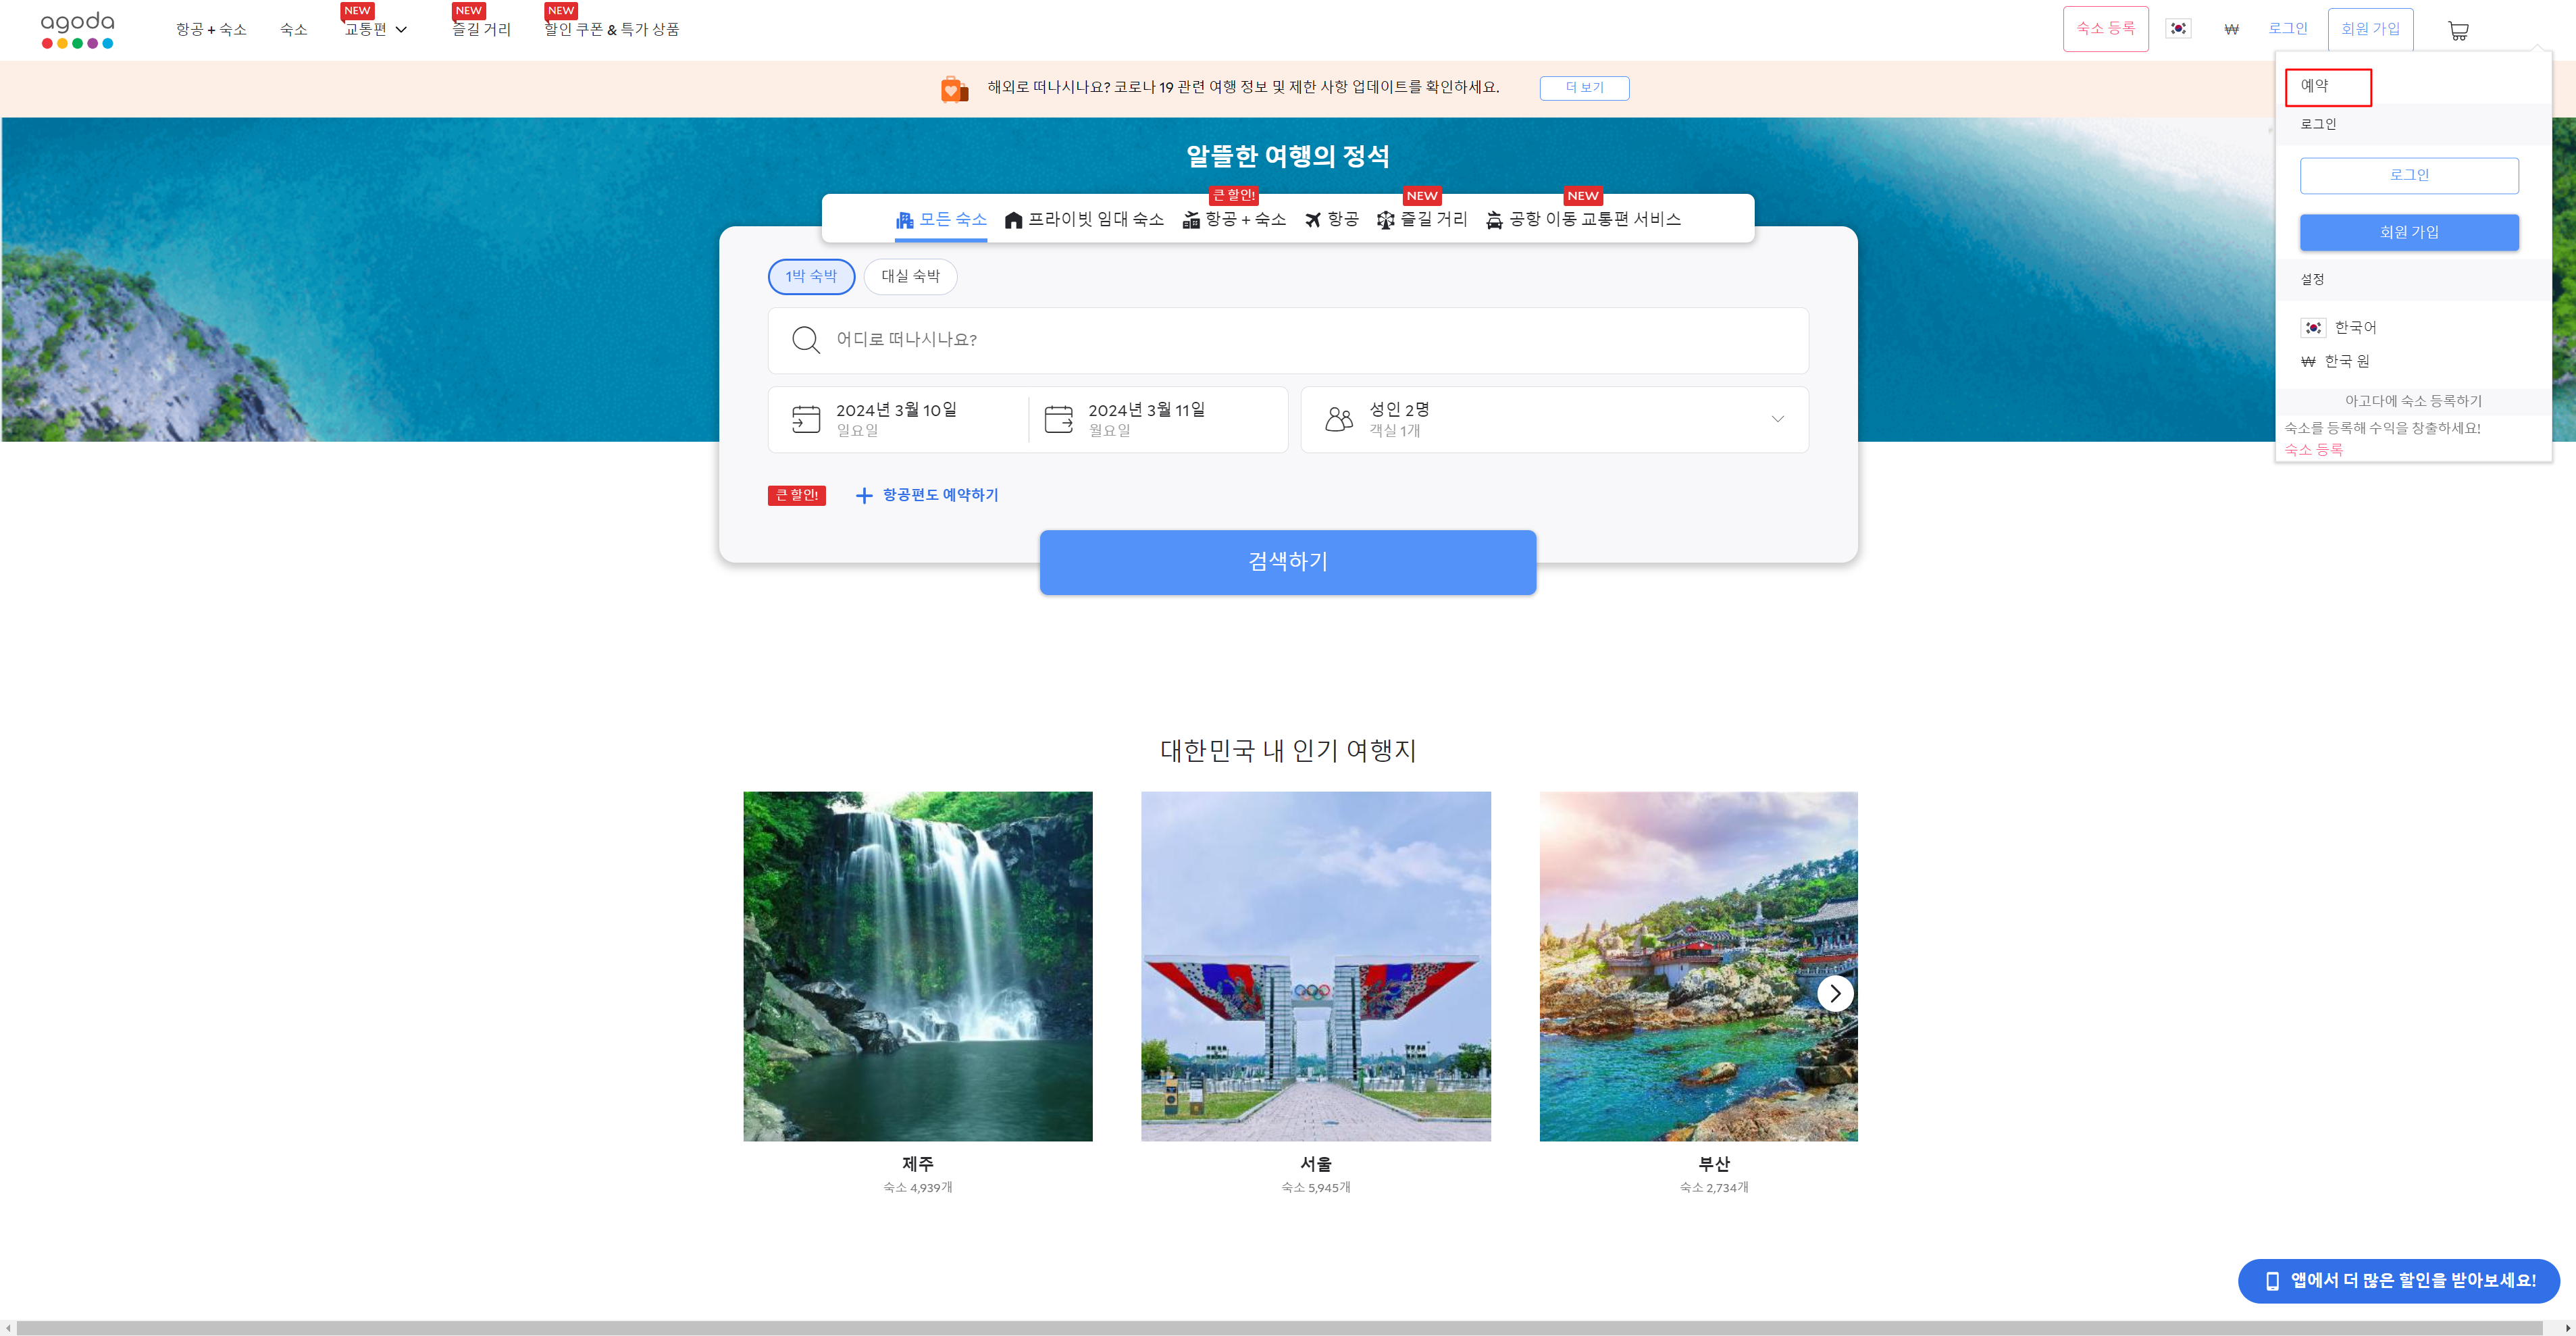Switch to the 프라이빗 임대 숙소 tab
2576x1336 pixels.
tap(1084, 220)
